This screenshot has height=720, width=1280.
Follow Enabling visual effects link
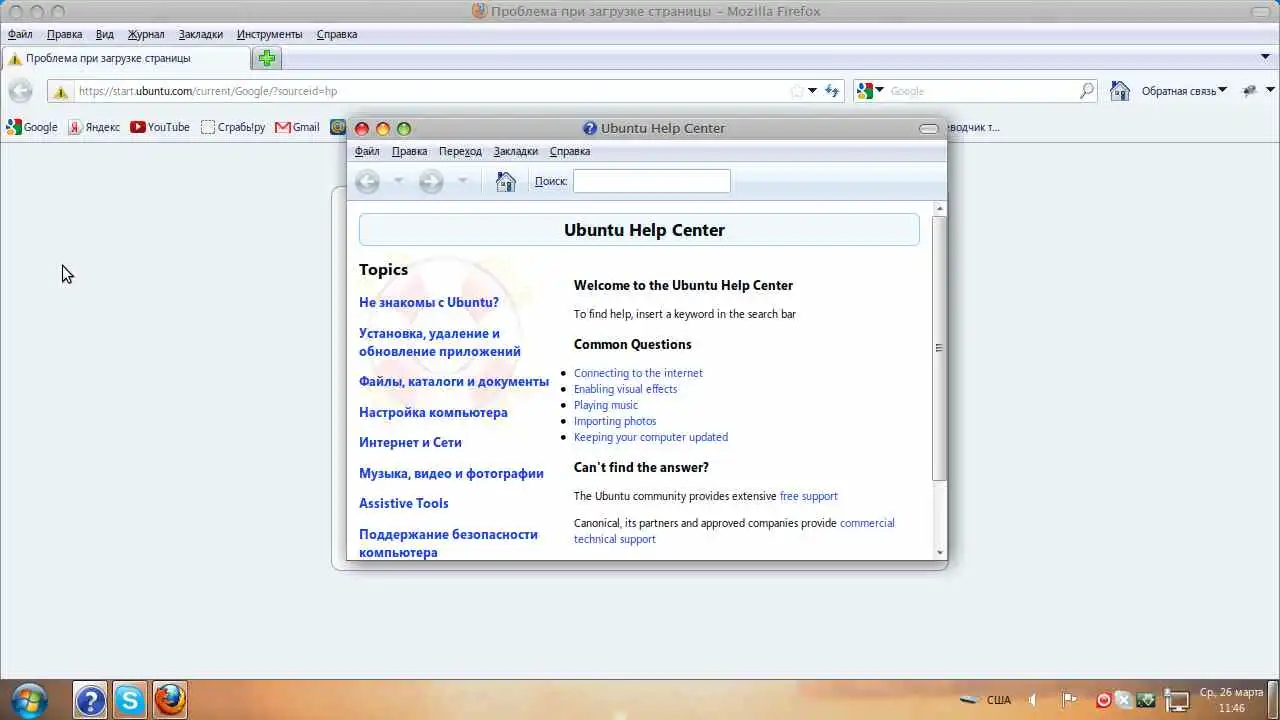pos(625,389)
